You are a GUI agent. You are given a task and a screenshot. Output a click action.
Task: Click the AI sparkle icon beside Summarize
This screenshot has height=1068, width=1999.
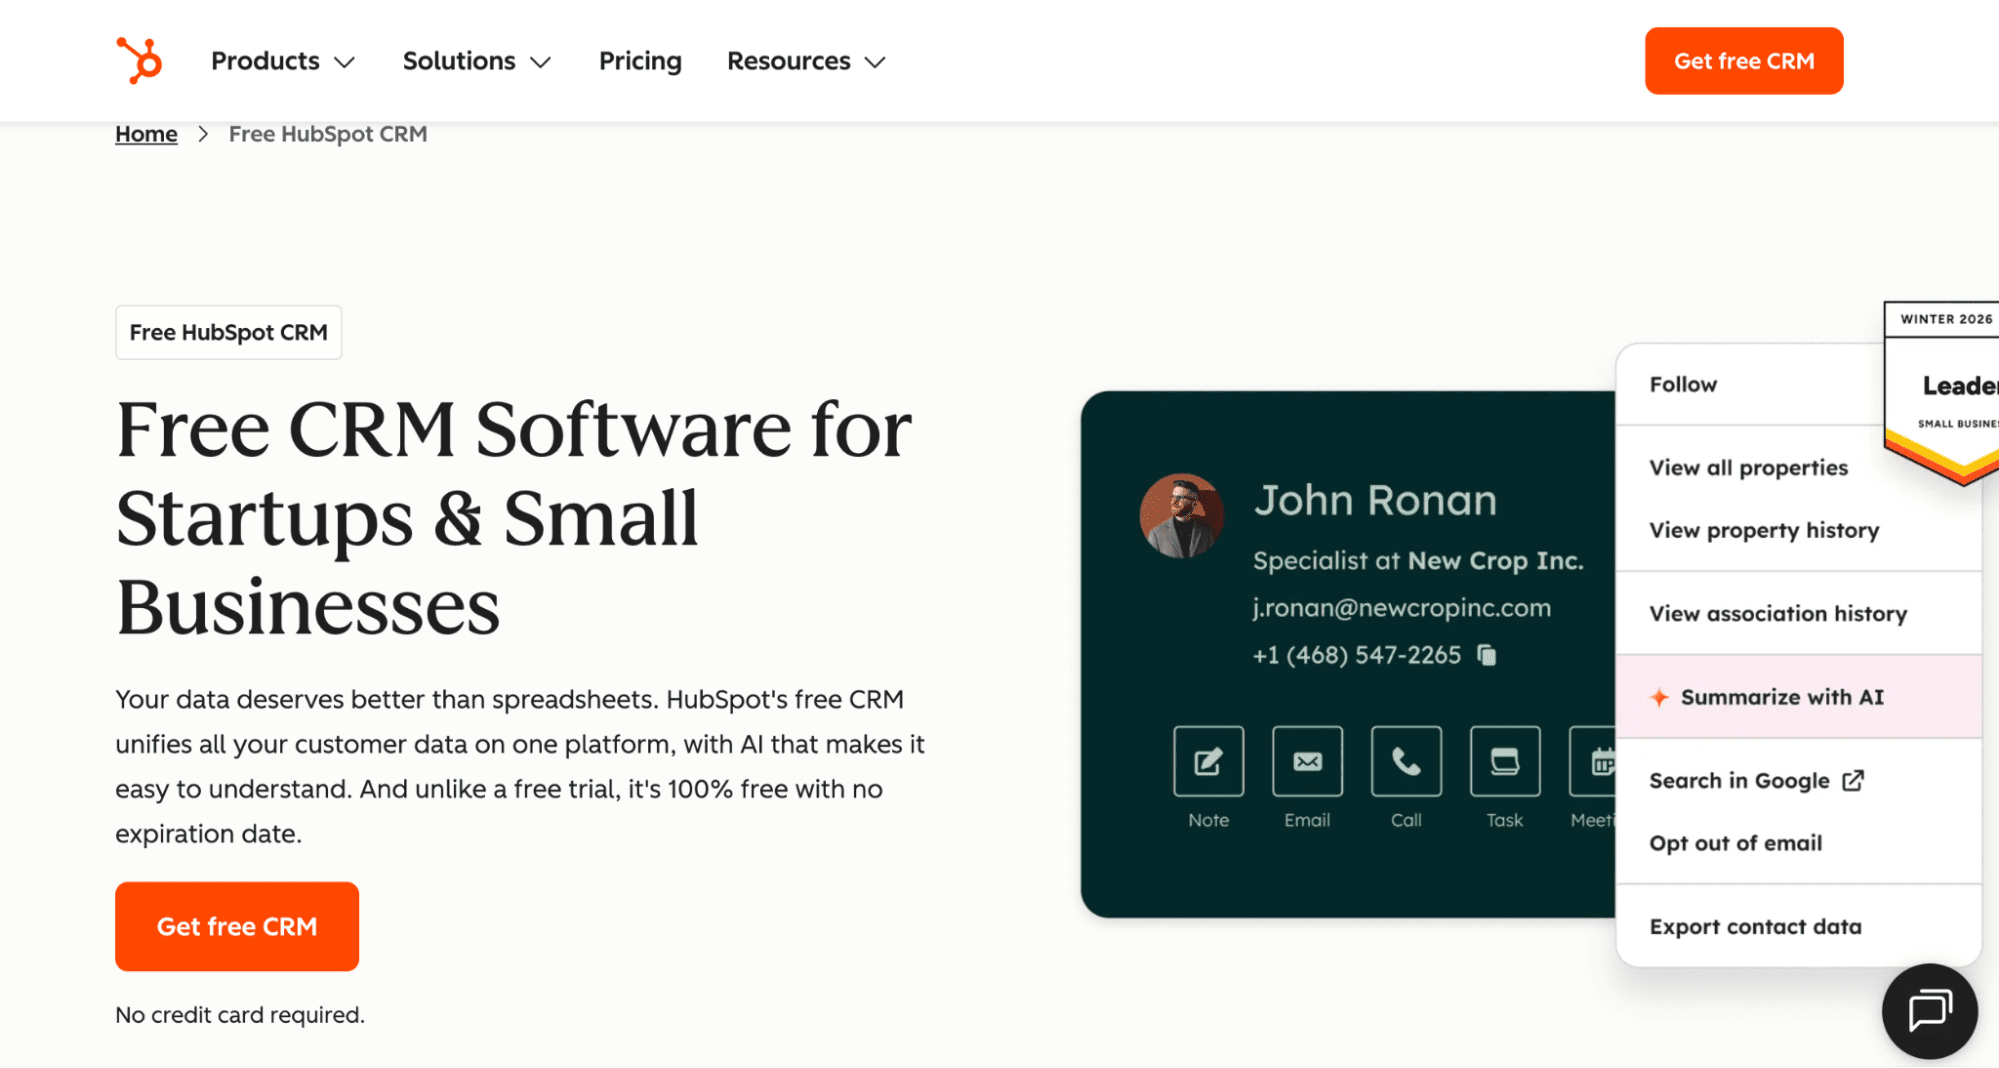[1659, 697]
